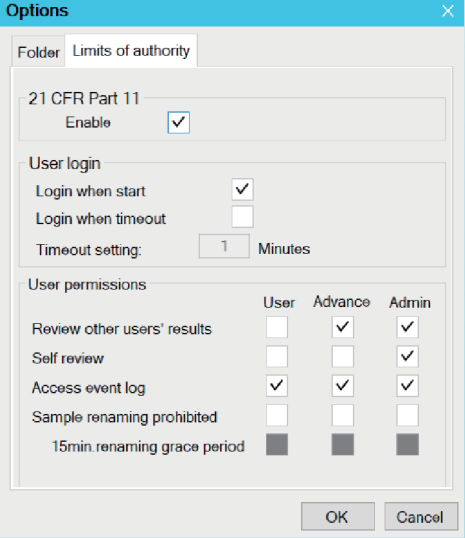Uncheck the 21 CFR Part 11 Enable checkbox
This screenshot has width=465, height=538.
click(x=178, y=122)
